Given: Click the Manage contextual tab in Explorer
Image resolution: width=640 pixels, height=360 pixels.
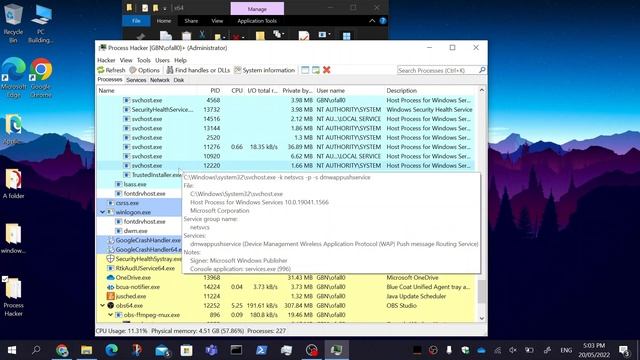Looking at the screenshot, I should click(x=257, y=9).
